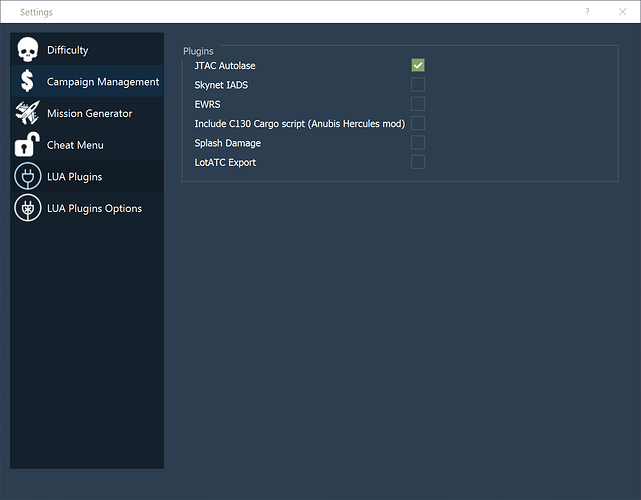641x500 pixels.
Task: Go to the Mission Generator tab
Action: click(x=90, y=114)
